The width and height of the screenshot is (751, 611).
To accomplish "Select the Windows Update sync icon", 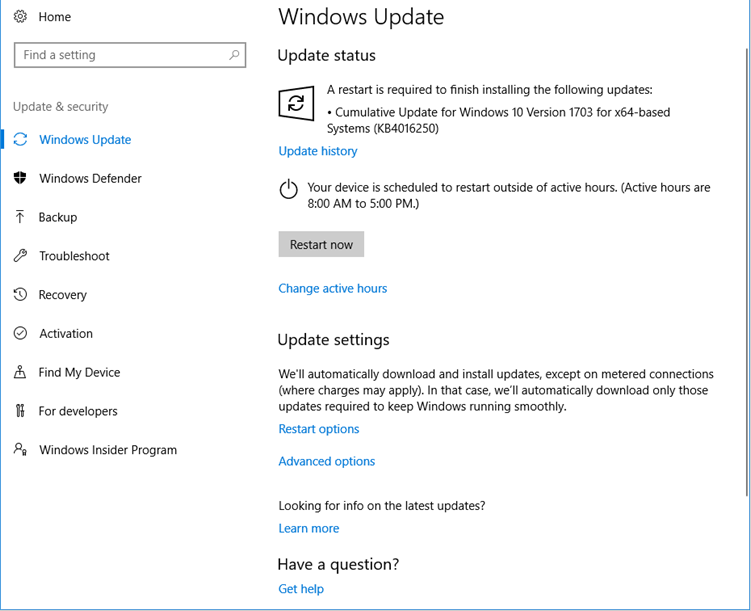I will [20, 139].
